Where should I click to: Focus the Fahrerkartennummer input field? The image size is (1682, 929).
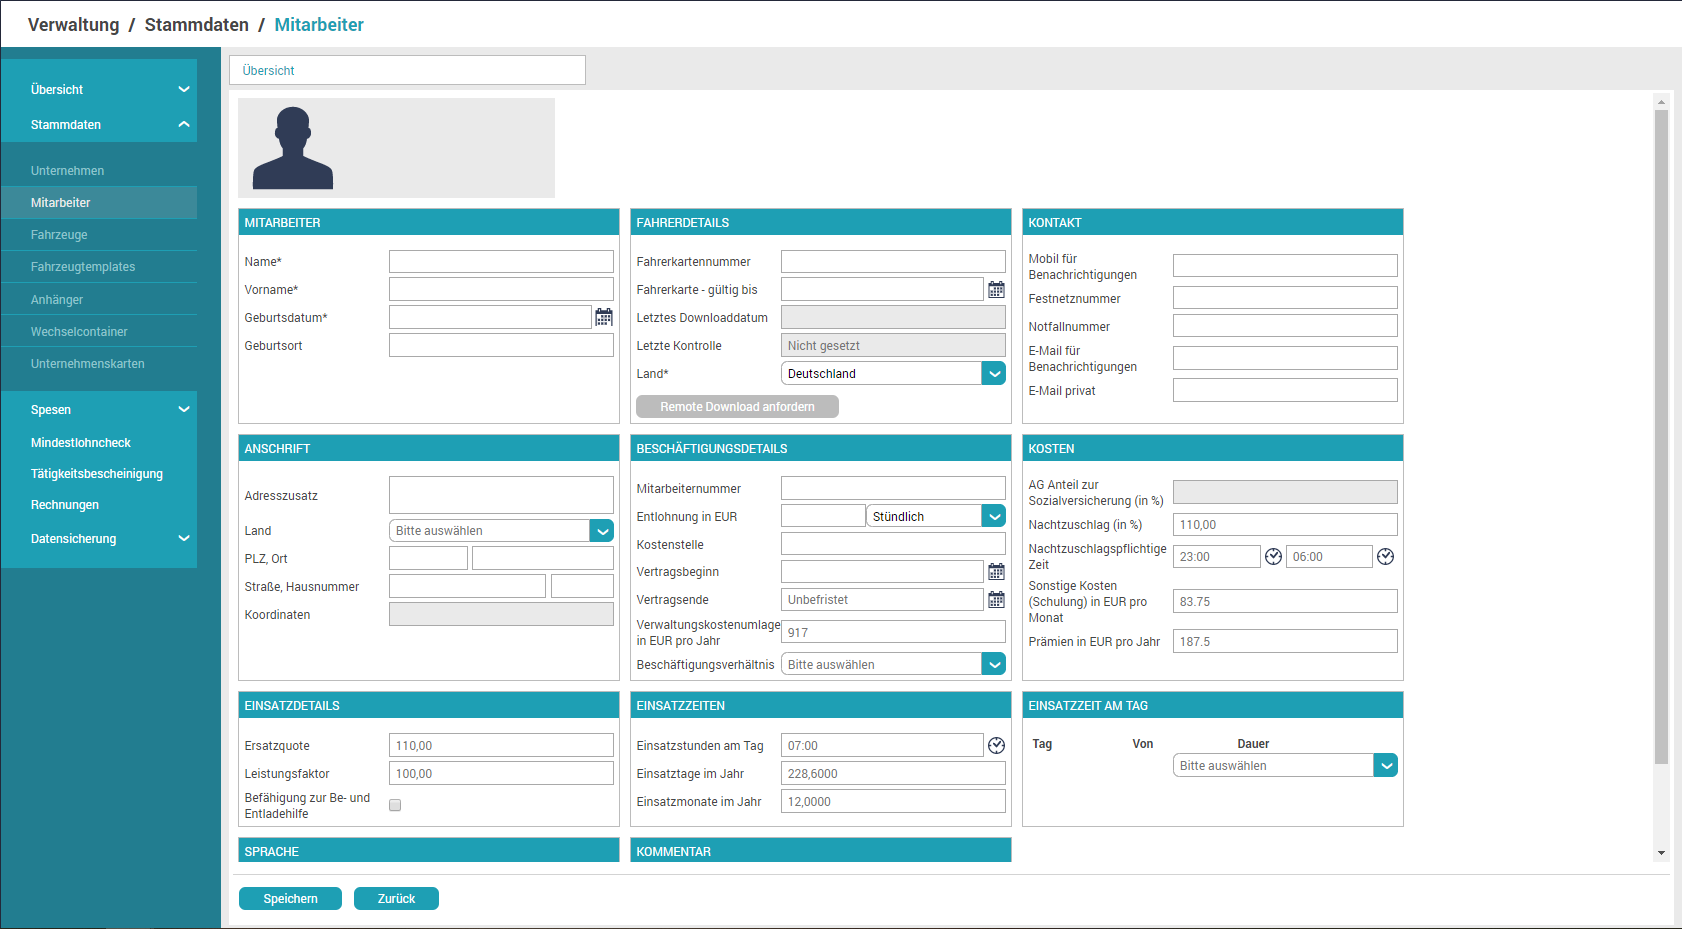coord(893,261)
